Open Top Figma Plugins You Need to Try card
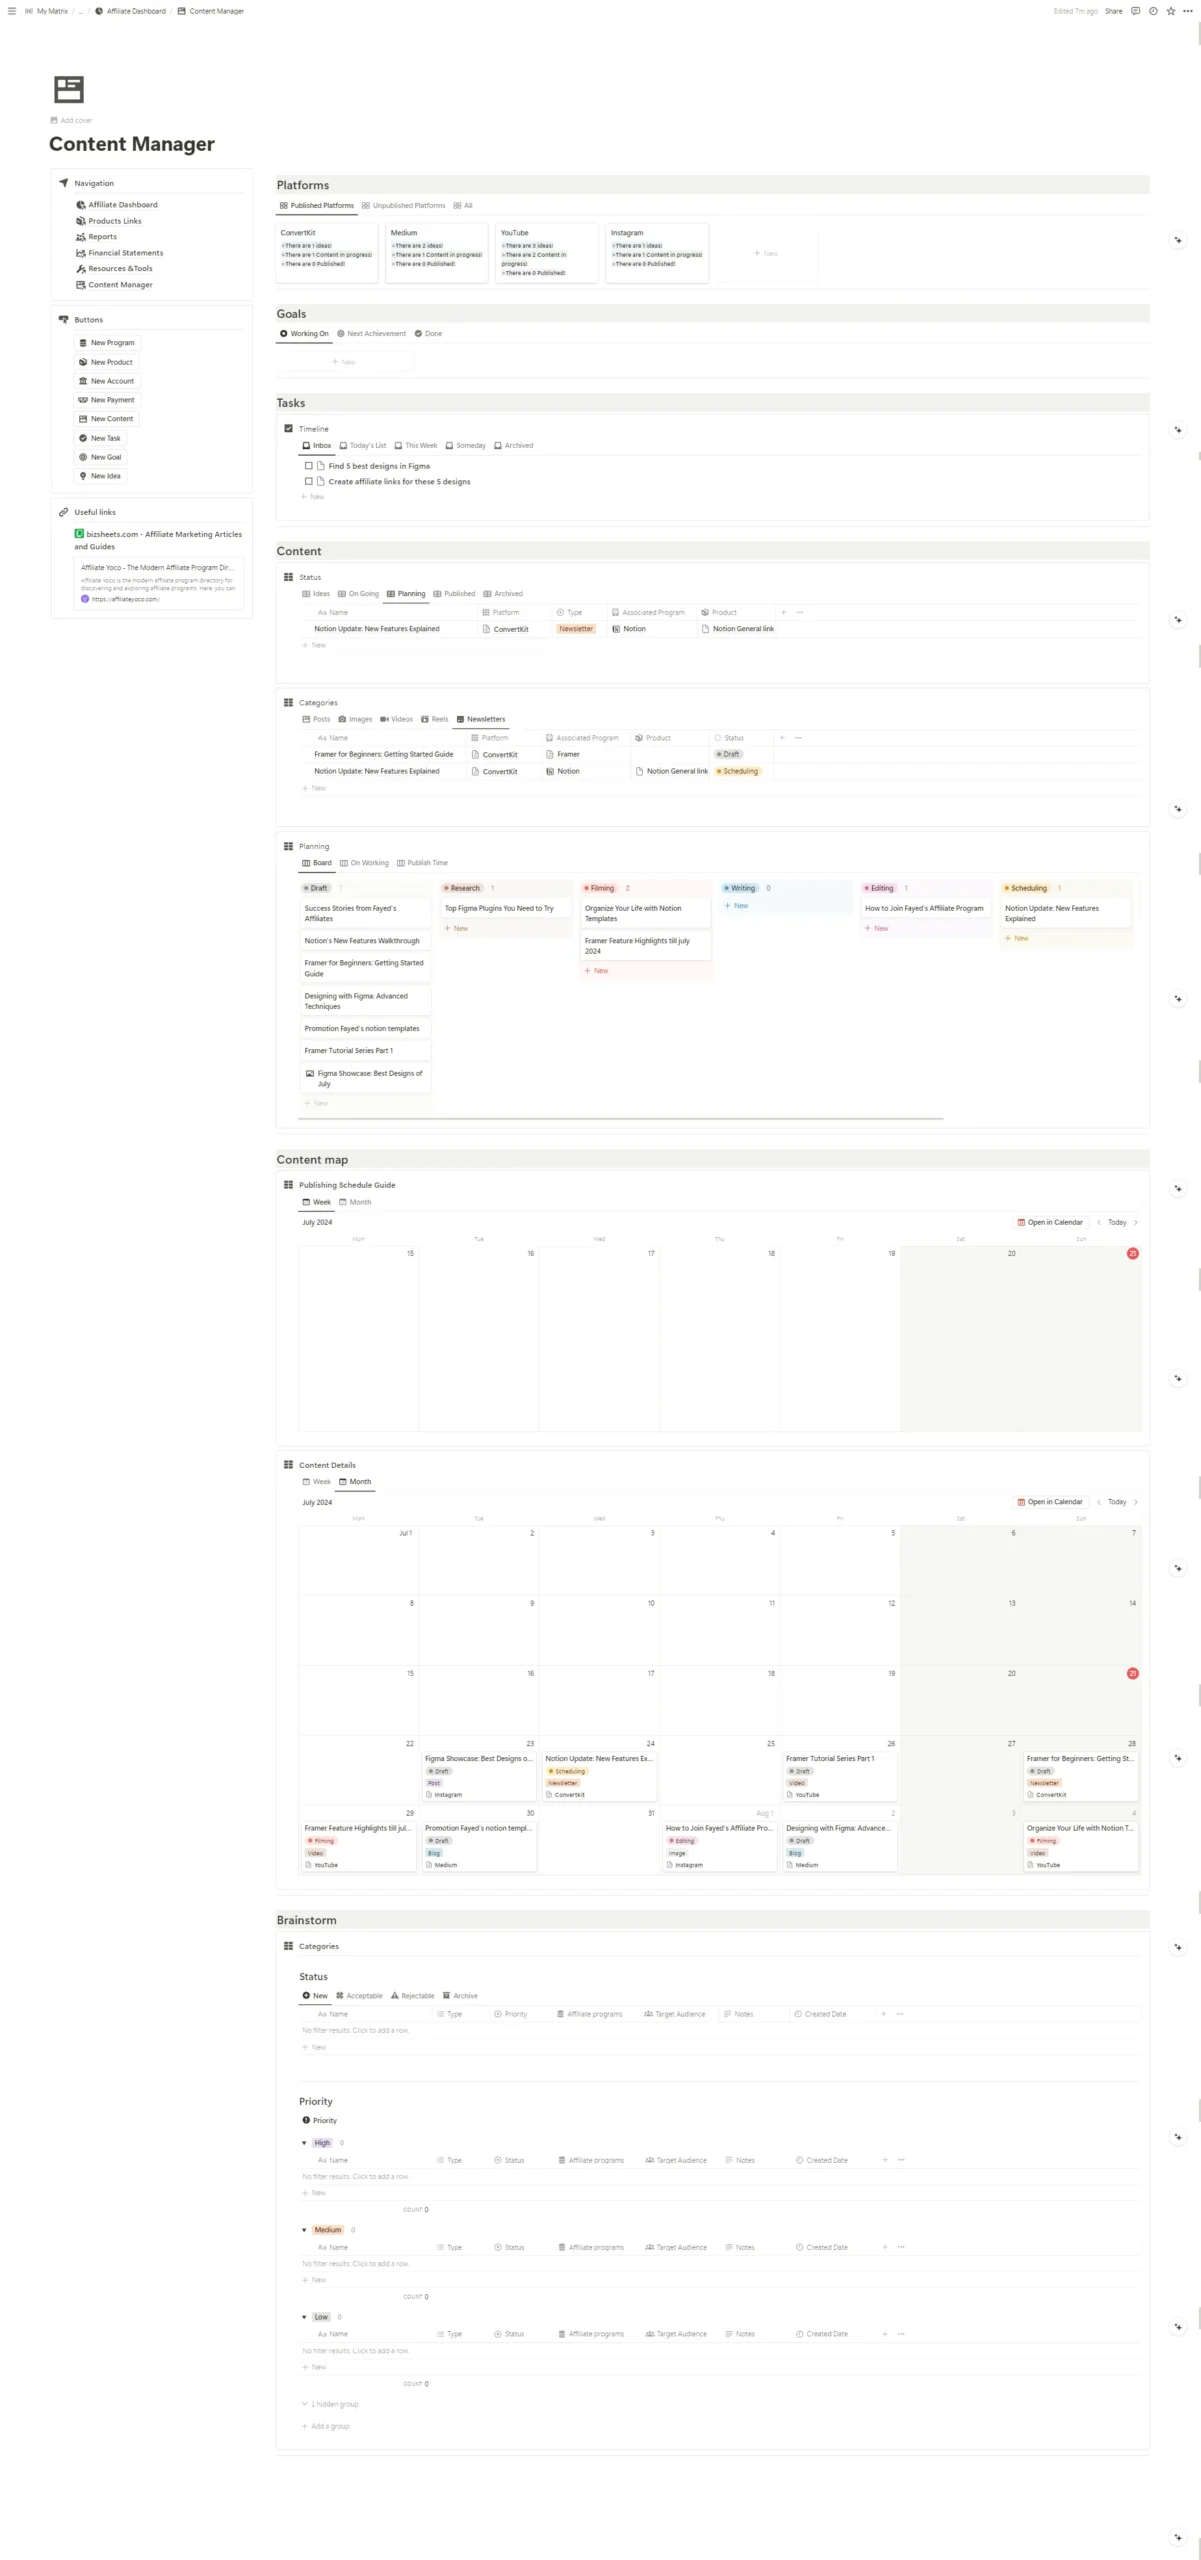The width and height of the screenshot is (1201, 2560). click(x=505, y=909)
